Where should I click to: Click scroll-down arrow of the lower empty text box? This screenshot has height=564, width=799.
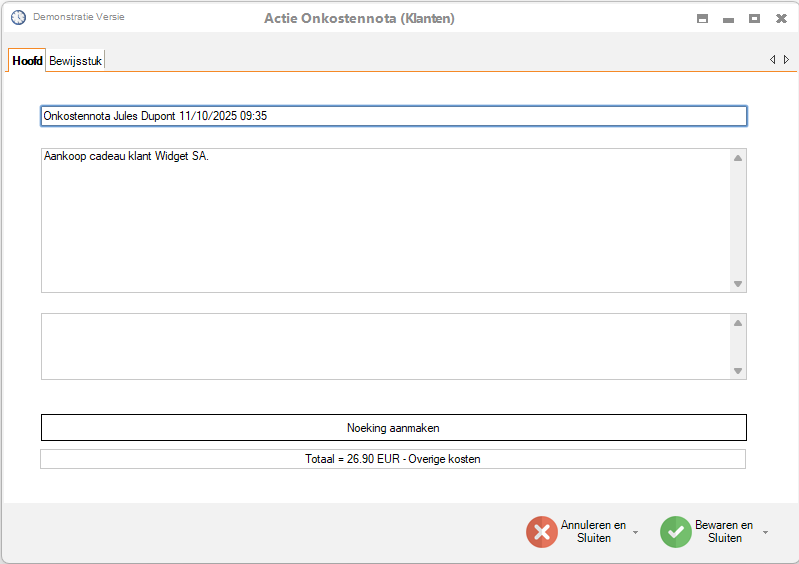coord(738,371)
